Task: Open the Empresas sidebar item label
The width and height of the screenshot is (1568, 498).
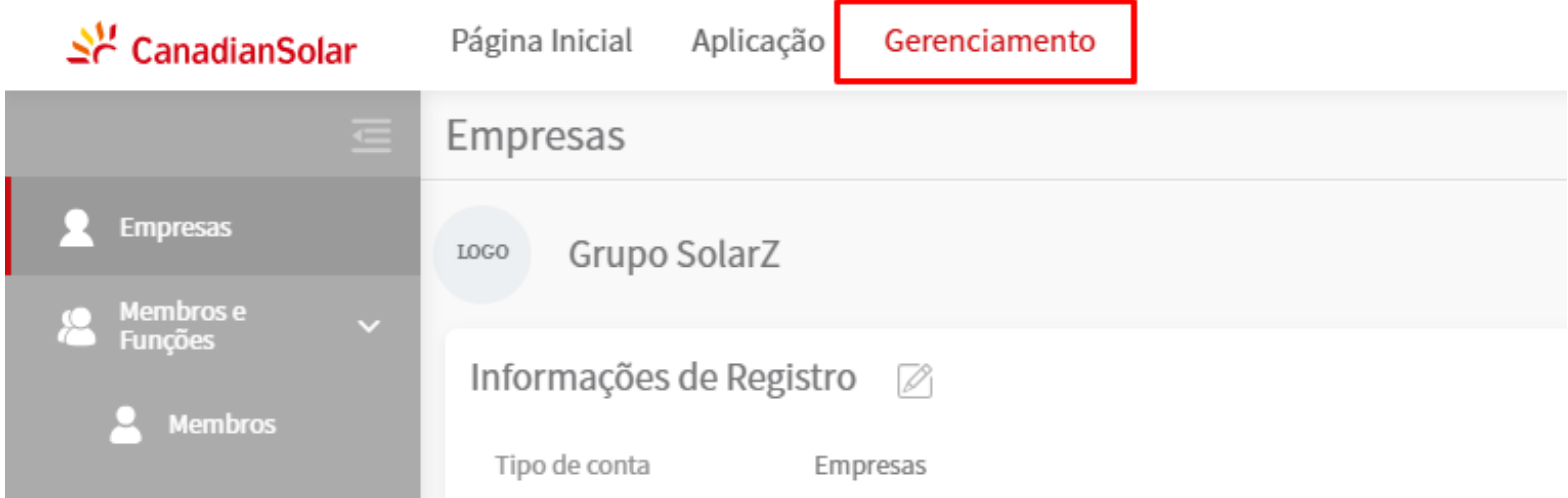Action: tap(175, 228)
